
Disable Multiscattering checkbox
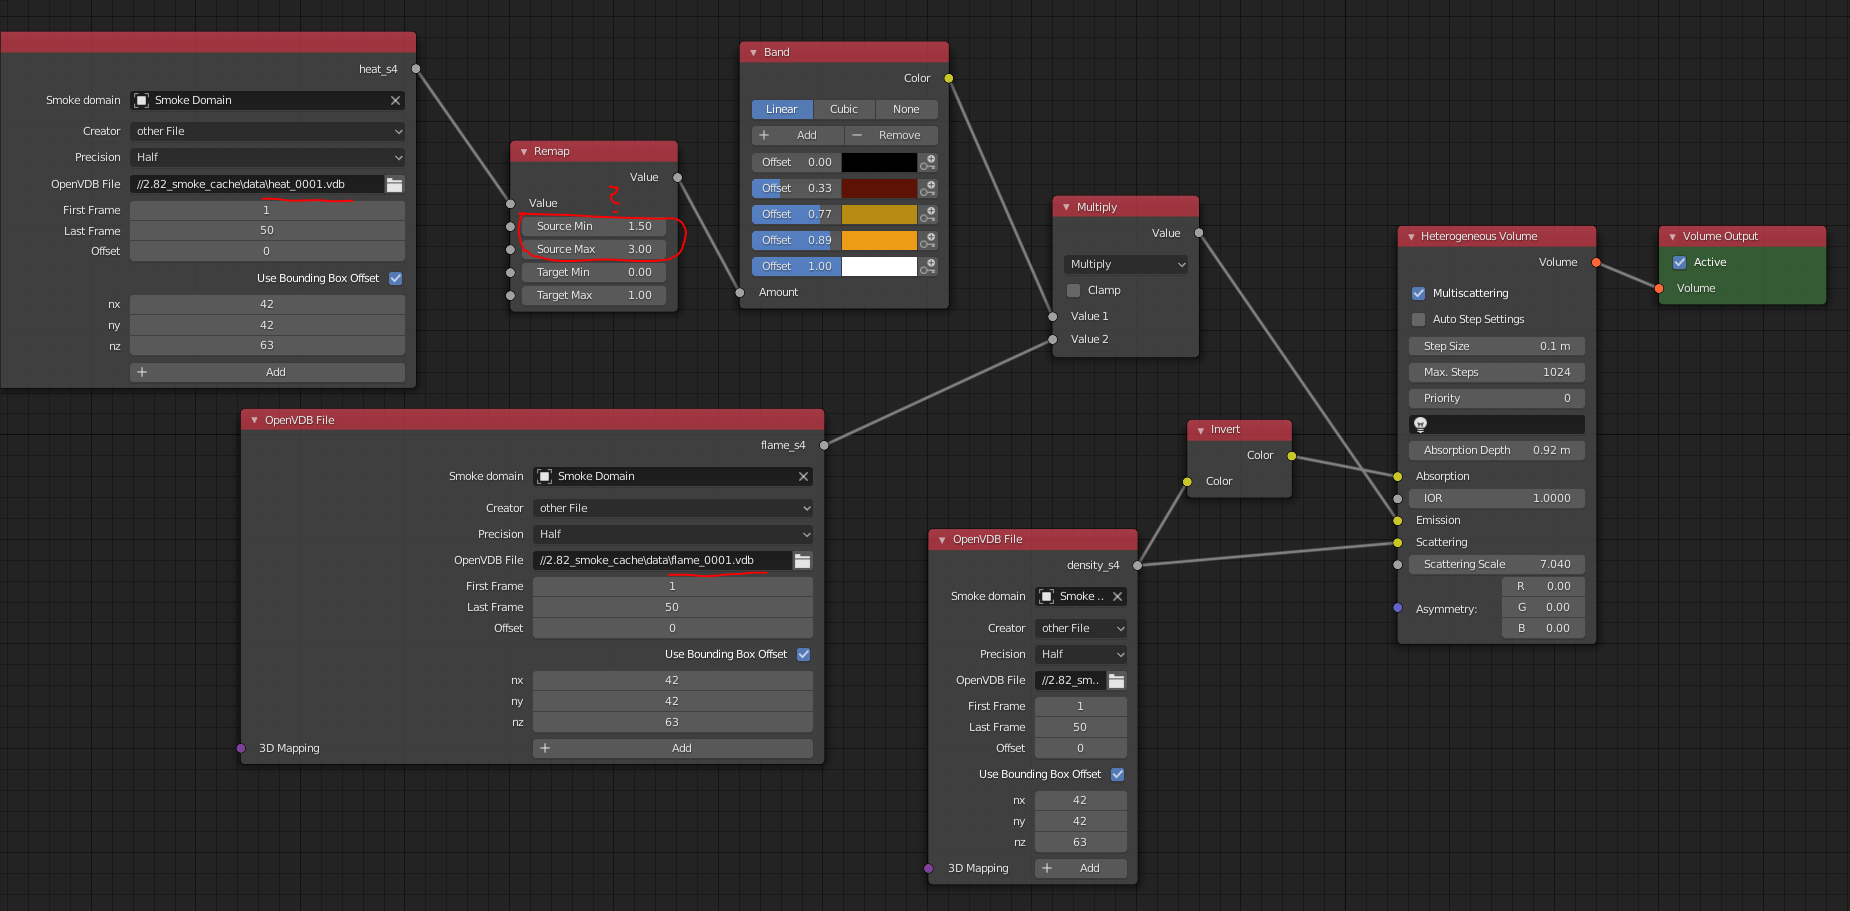click(x=1418, y=294)
